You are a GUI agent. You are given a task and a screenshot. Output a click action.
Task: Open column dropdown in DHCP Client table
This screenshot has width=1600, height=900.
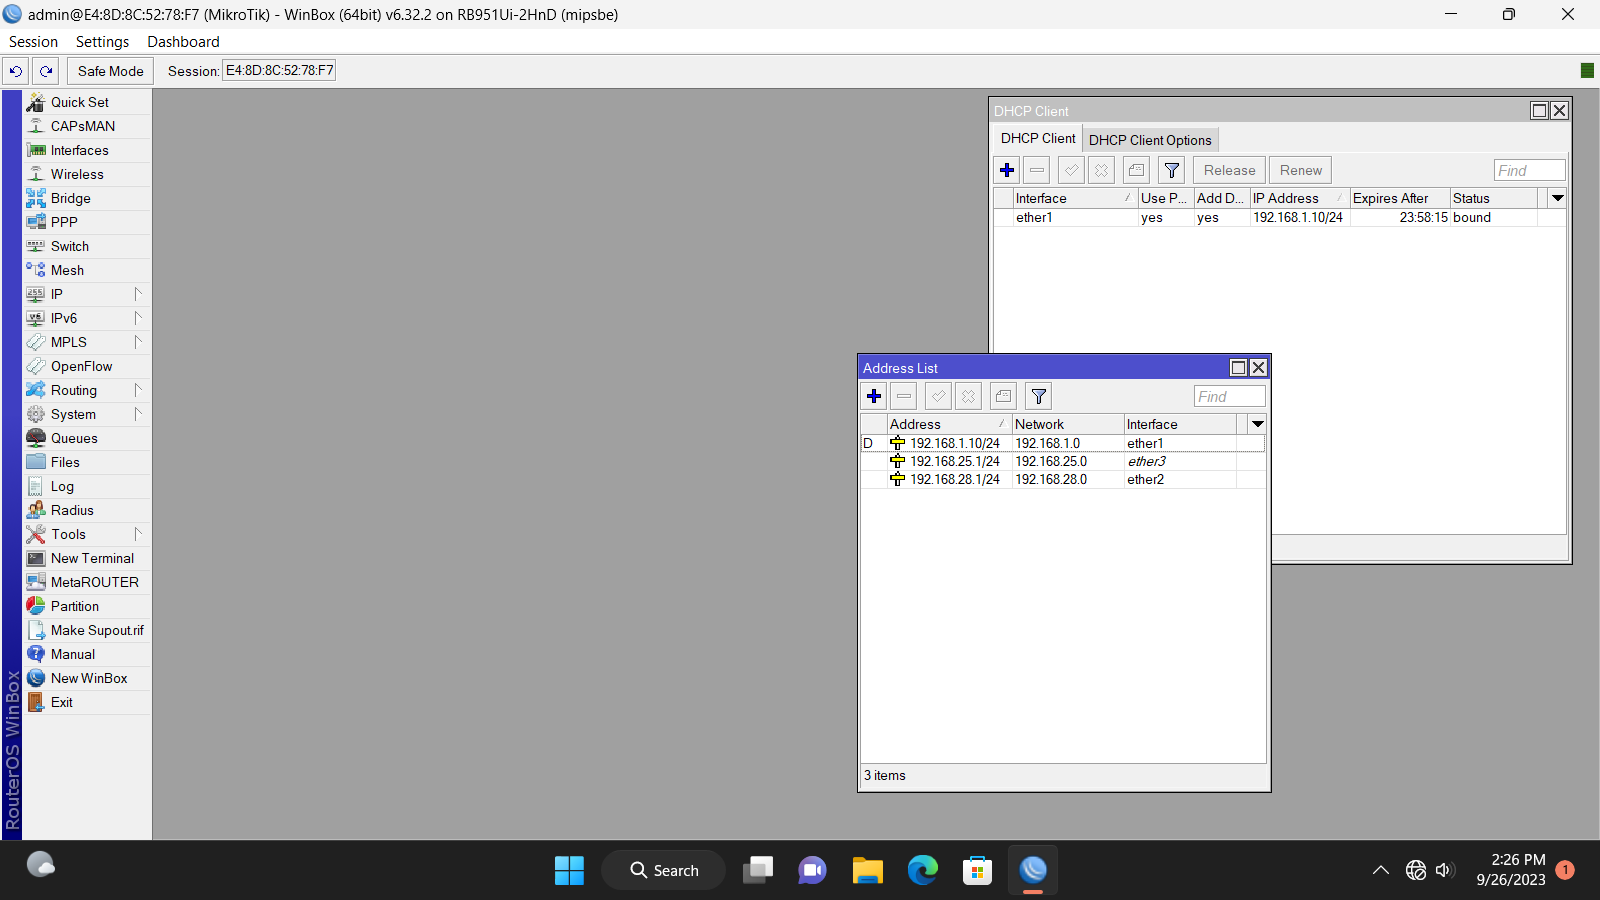pos(1557,198)
